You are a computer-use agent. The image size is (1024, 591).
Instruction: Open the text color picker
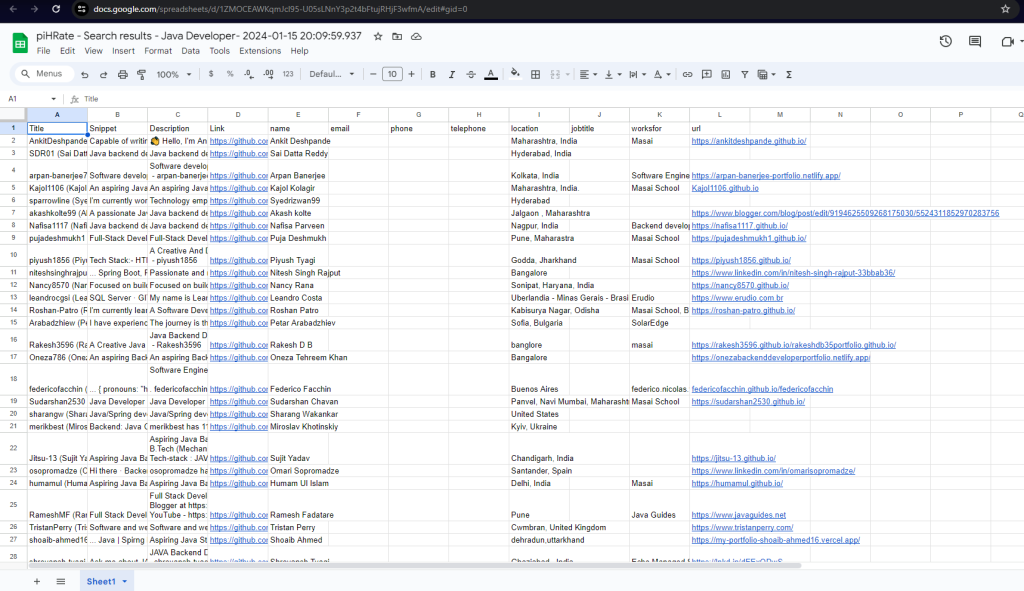click(x=491, y=74)
